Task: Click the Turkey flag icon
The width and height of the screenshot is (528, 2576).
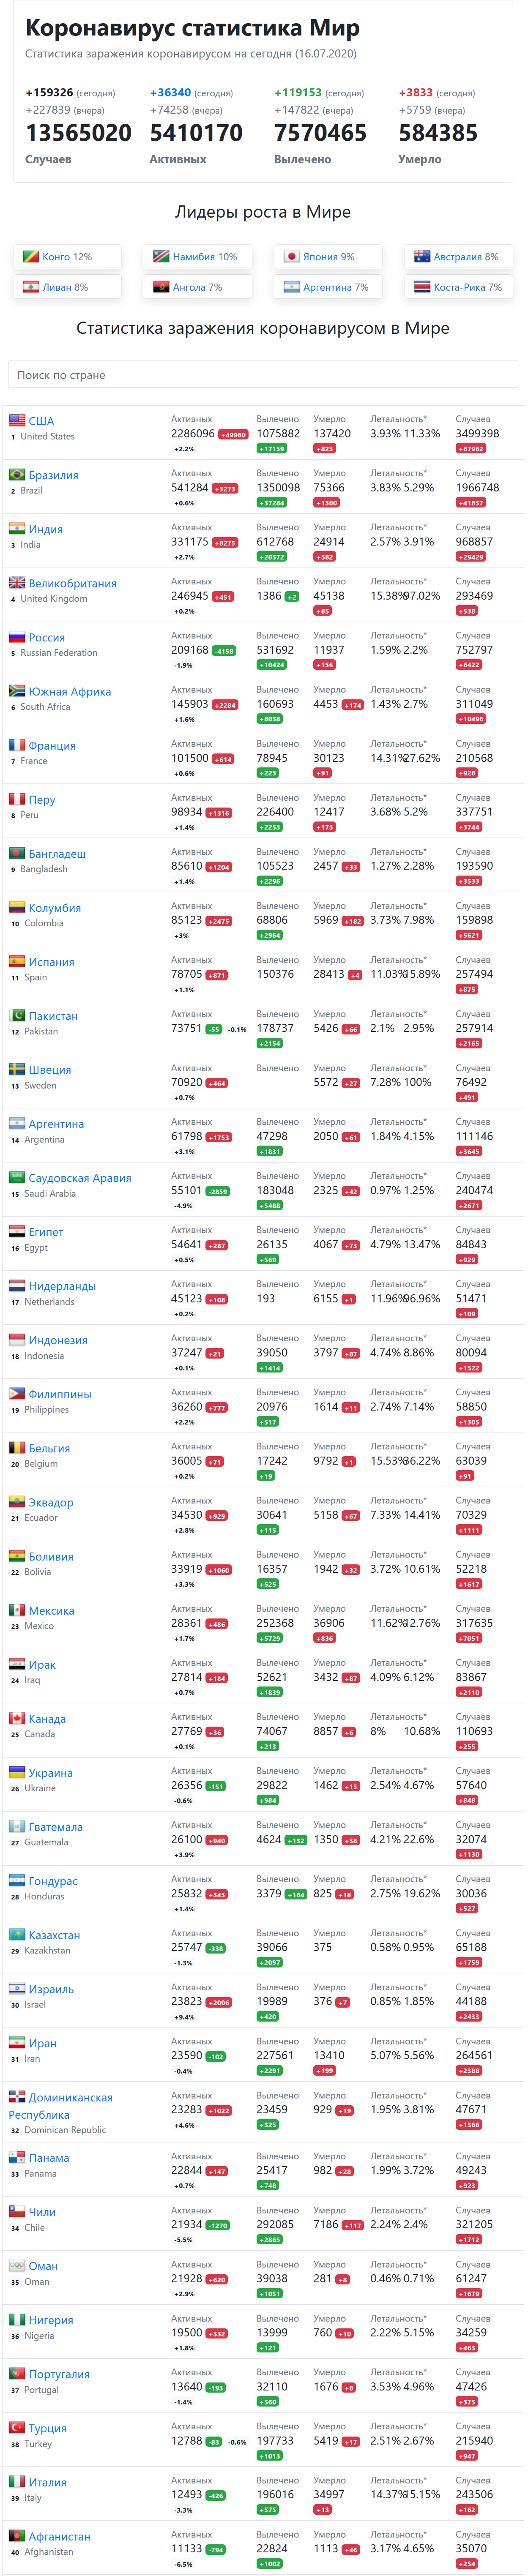Action: (x=17, y=2427)
